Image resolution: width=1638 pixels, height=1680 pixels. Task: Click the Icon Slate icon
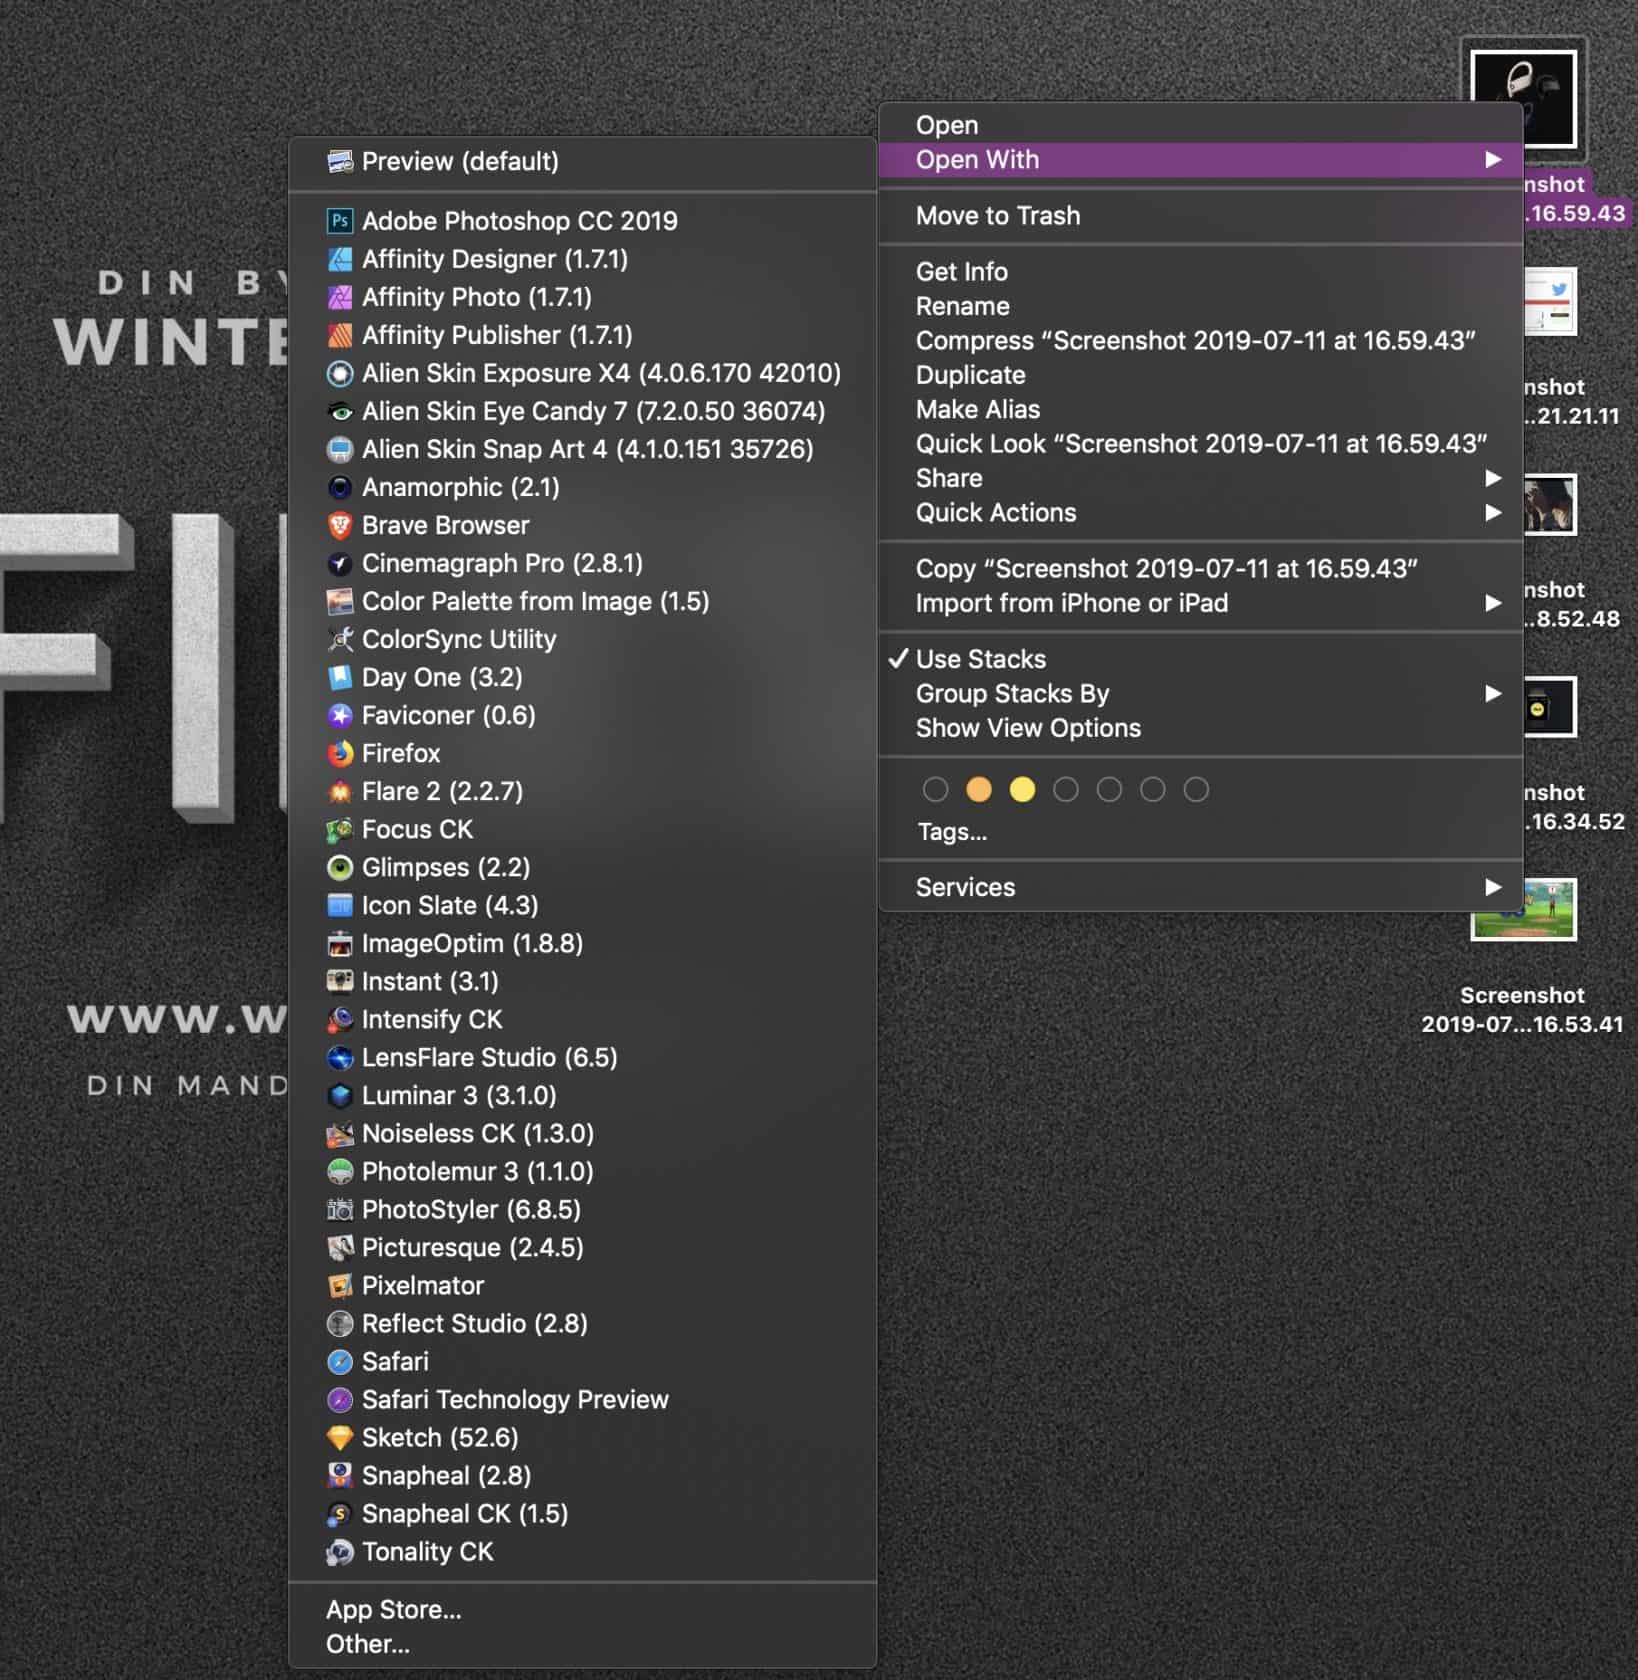pyautogui.click(x=340, y=905)
